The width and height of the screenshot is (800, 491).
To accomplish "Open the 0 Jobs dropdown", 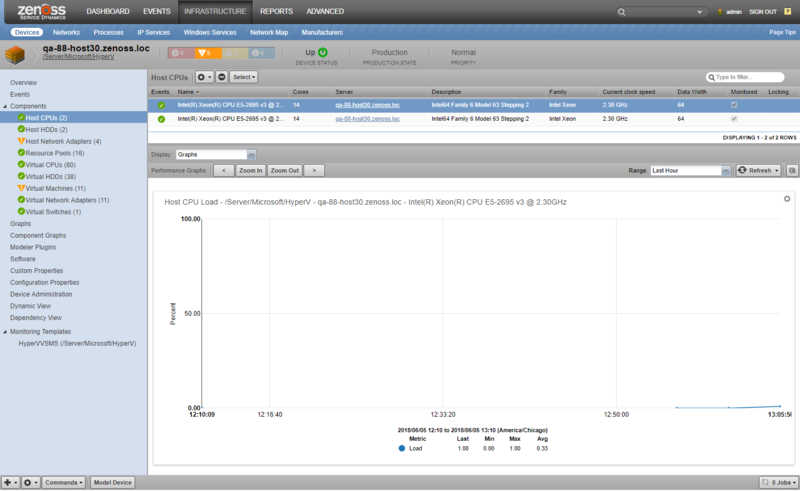I will pos(779,482).
